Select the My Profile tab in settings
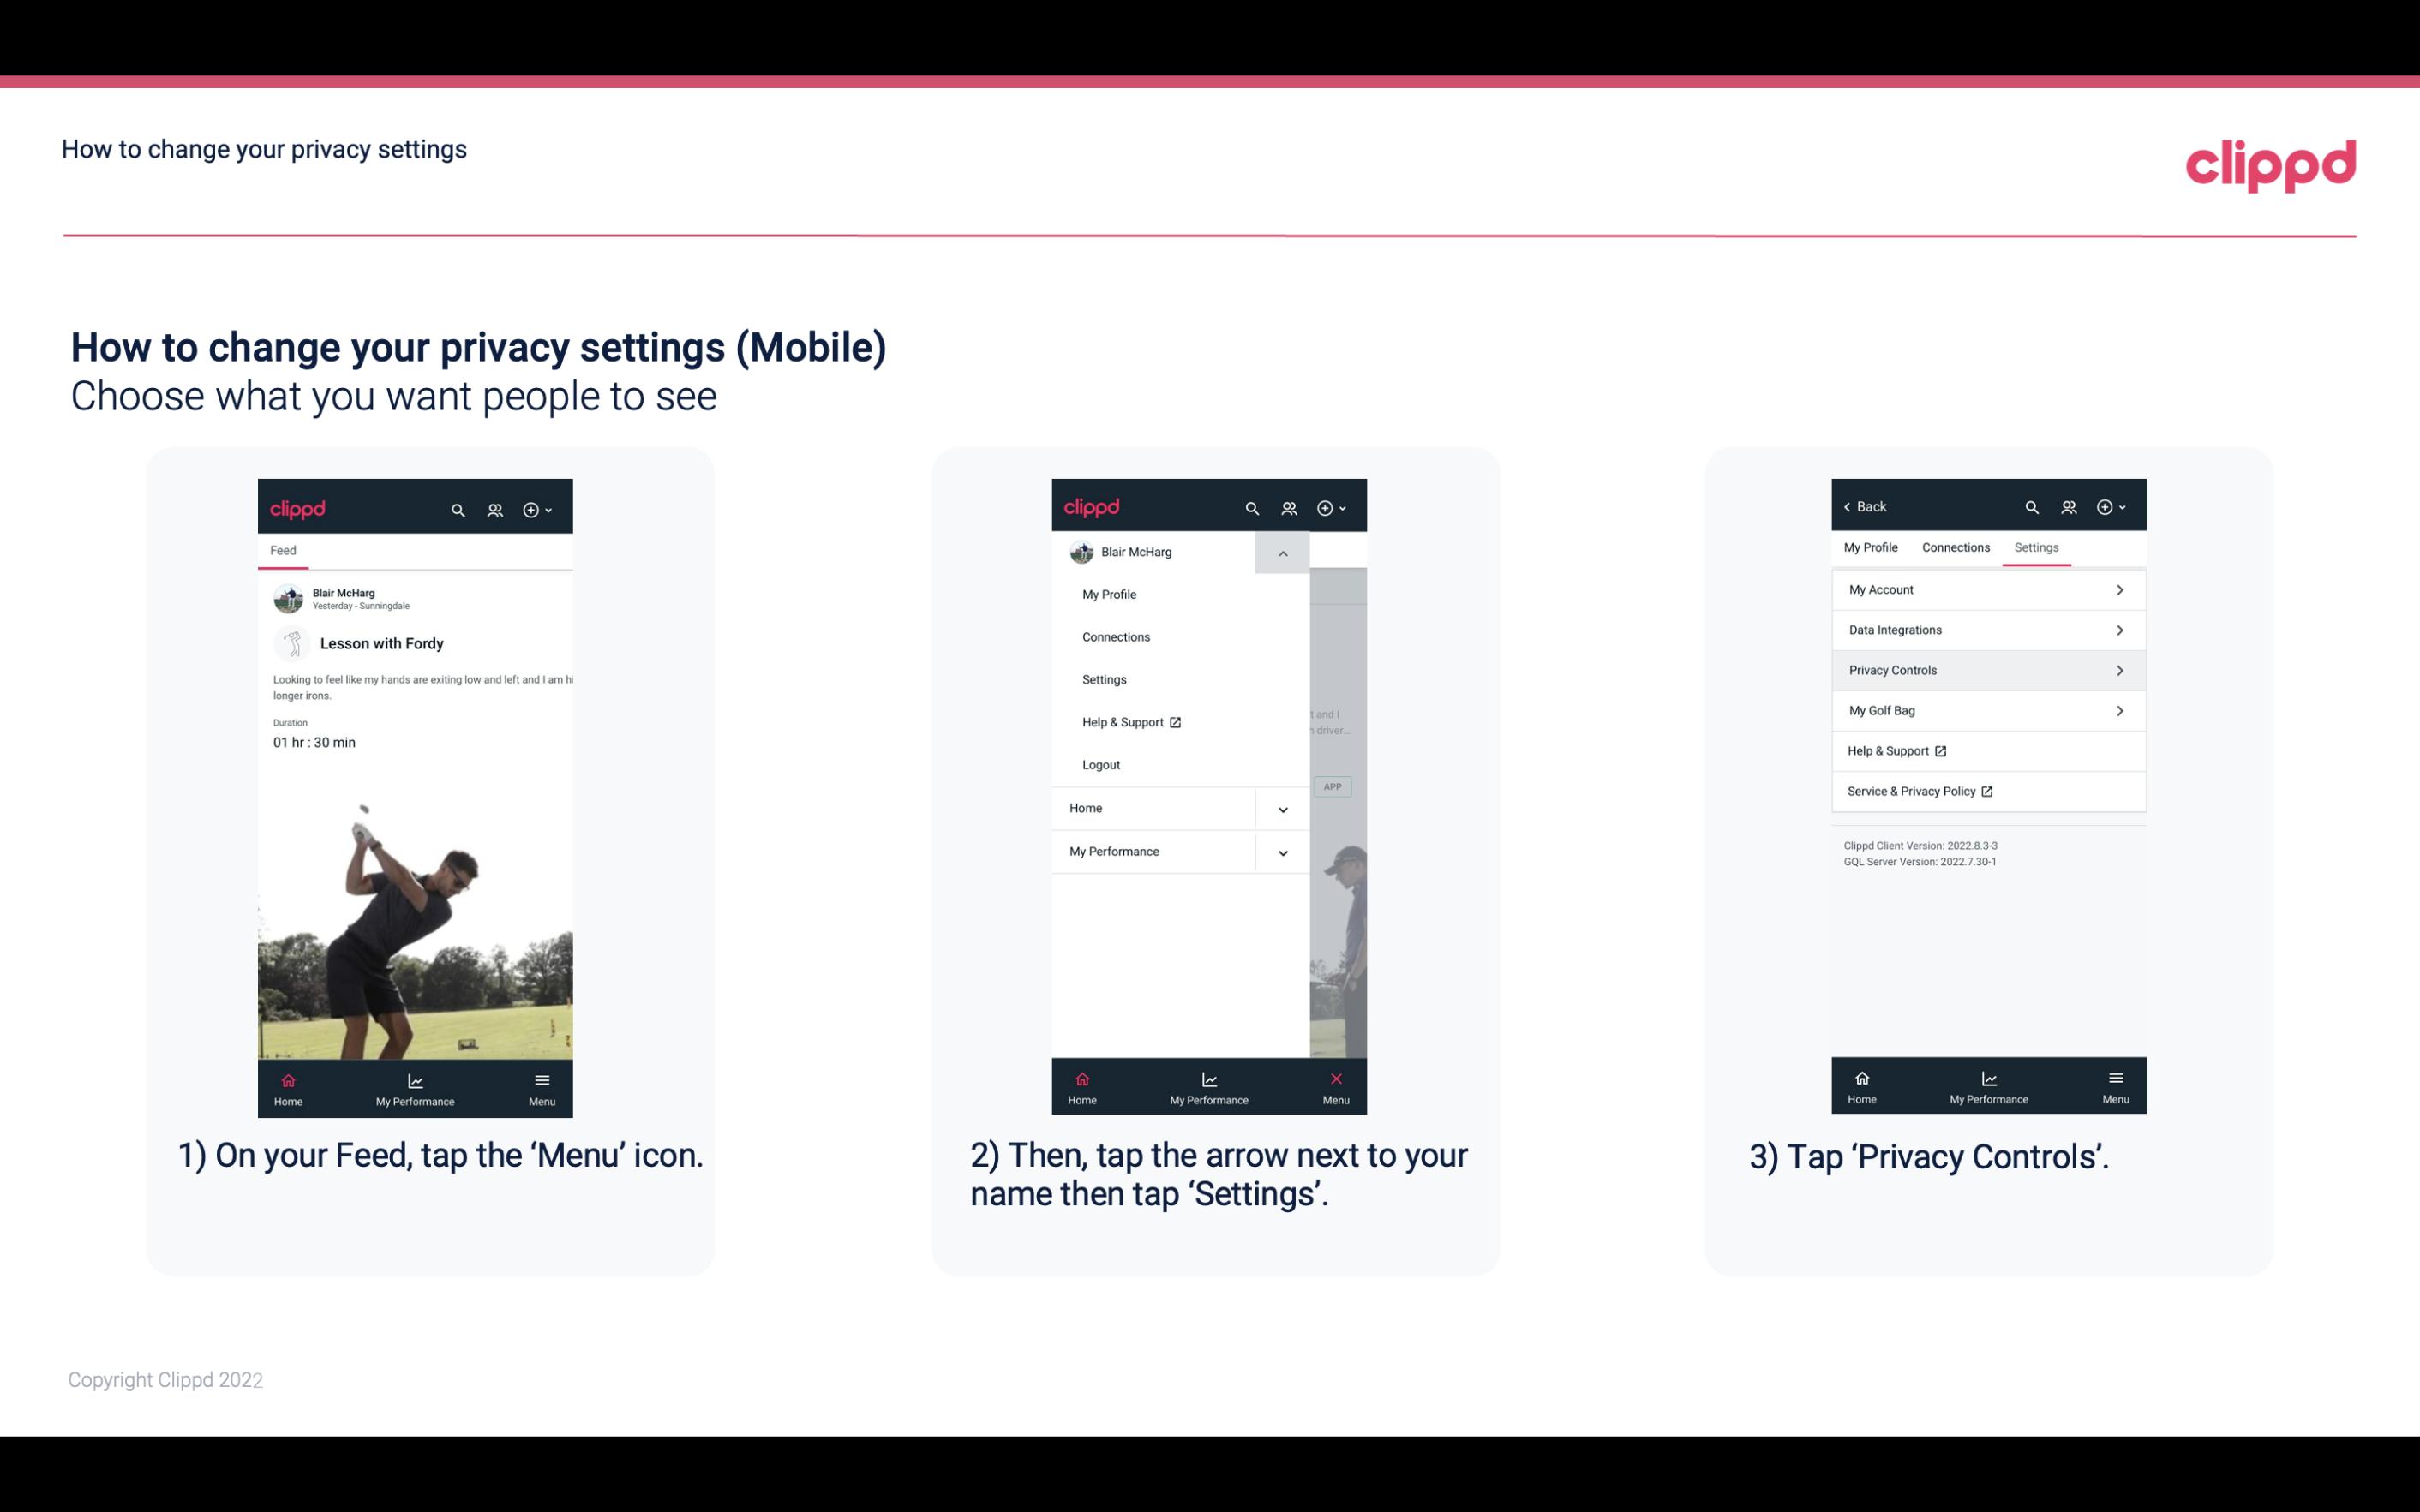The width and height of the screenshot is (2420, 1512). [1872, 547]
